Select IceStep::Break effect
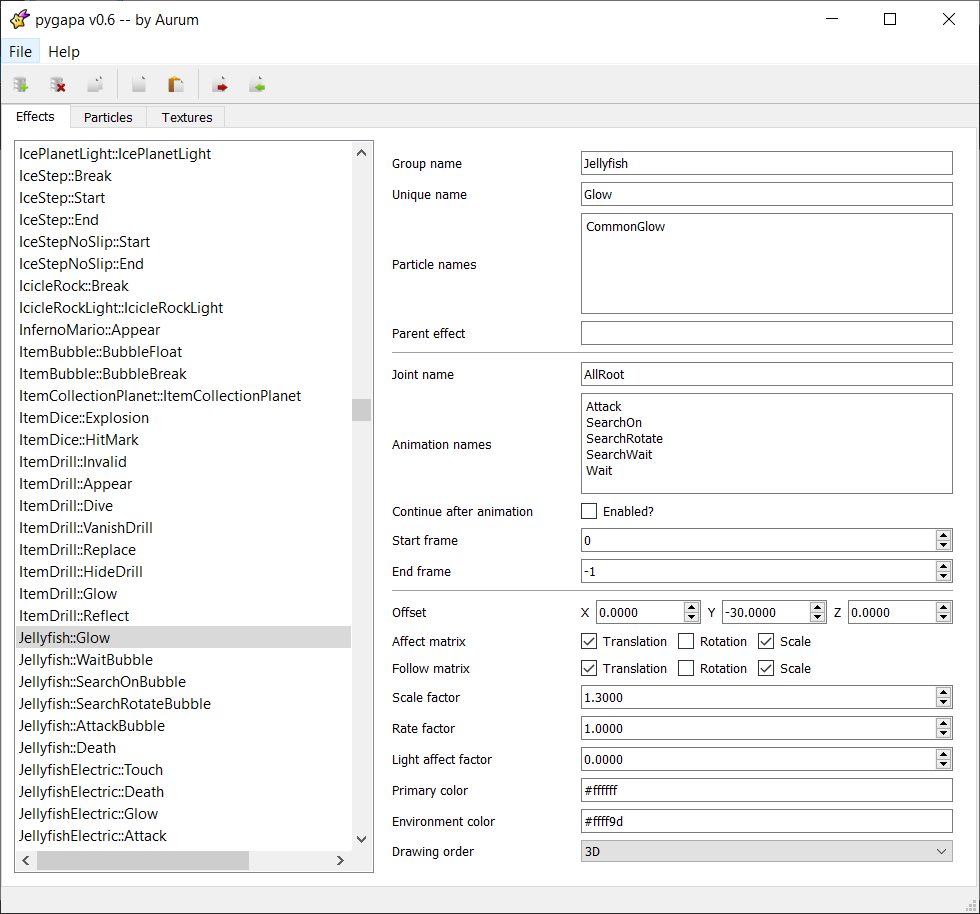 tap(183, 176)
